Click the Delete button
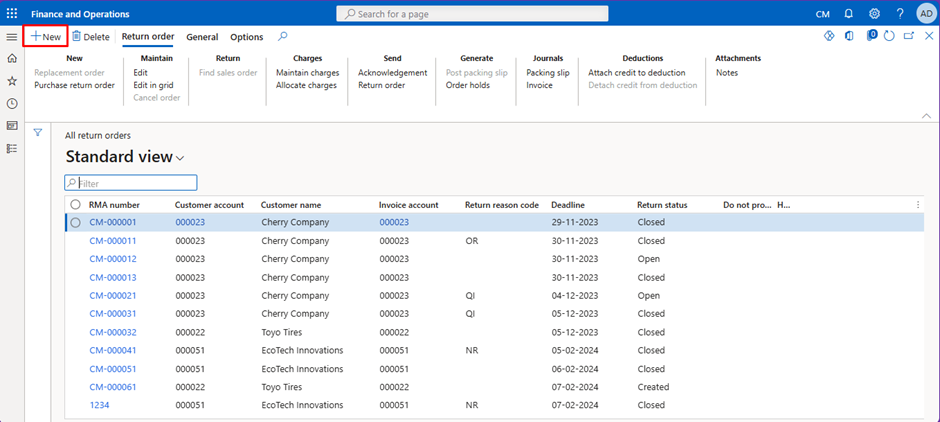Viewport: 940px width, 422px height. click(91, 37)
